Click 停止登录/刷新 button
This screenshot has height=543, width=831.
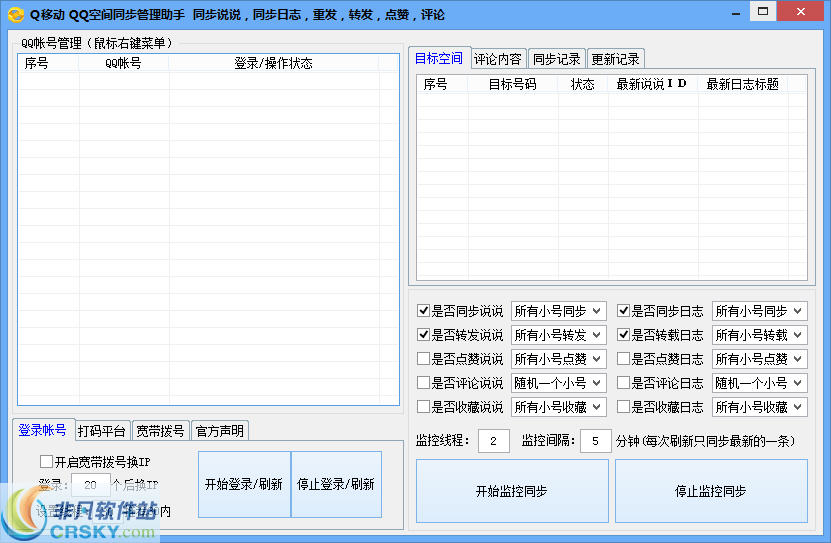(x=337, y=484)
